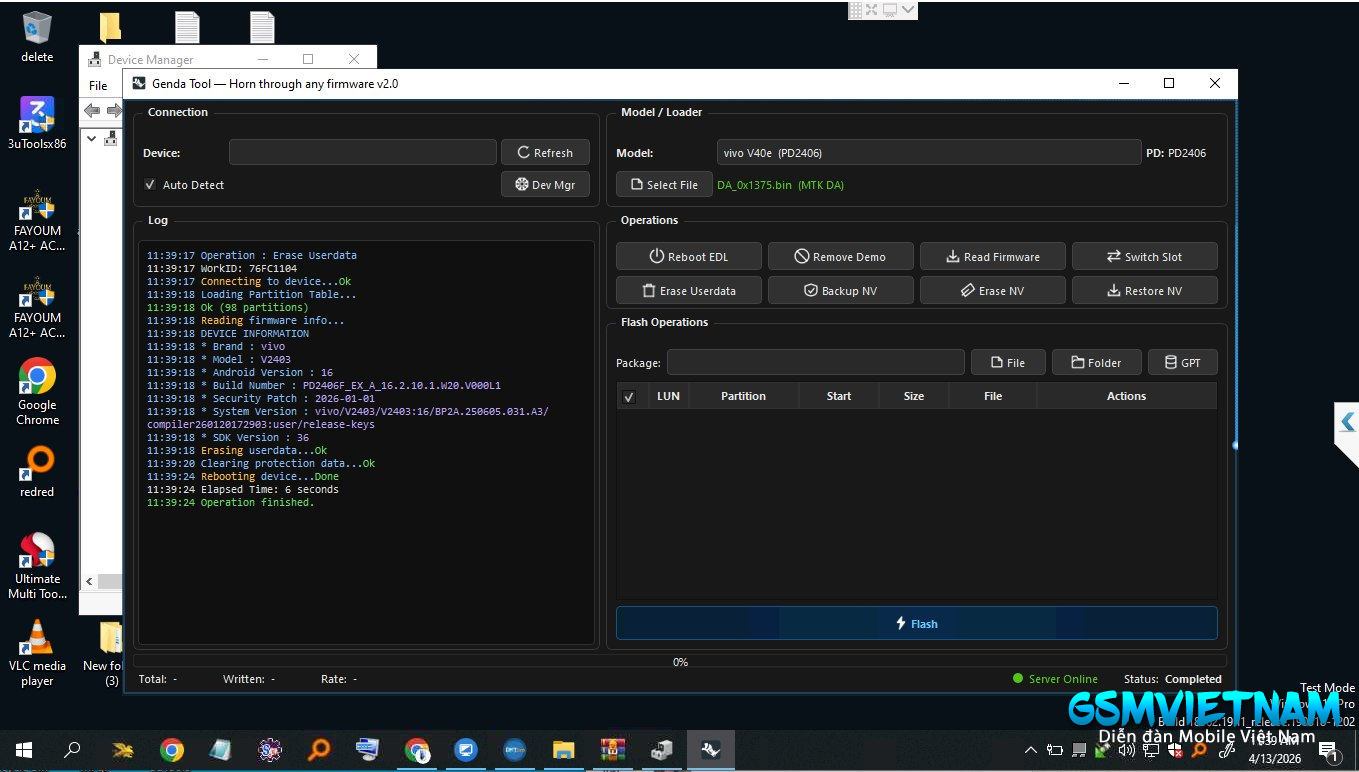Image resolution: width=1359 pixels, height=772 pixels.
Task: Click Refresh device list button
Action: pyautogui.click(x=545, y=153)
